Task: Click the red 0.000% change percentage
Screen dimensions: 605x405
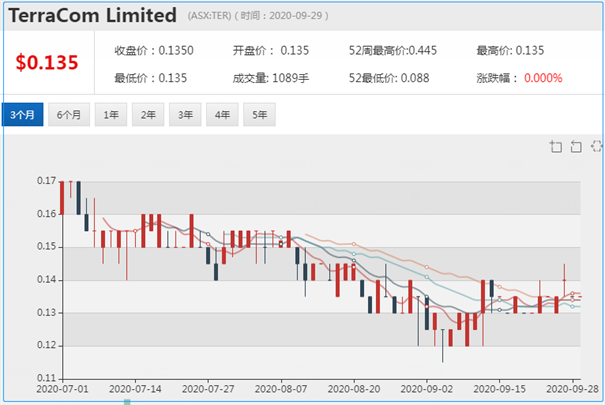Action: pos(543,78)
